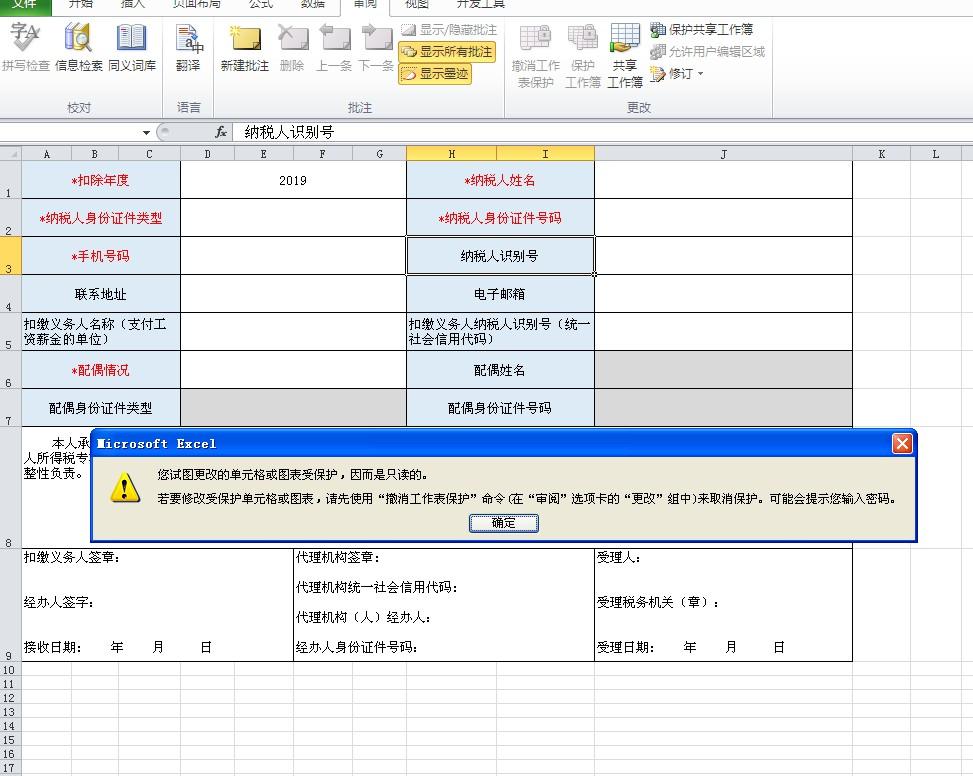Switch to the 视图 ribbon tab
Image resolution: width=973 pixels, height=776 pixels.
coord(417,5)
